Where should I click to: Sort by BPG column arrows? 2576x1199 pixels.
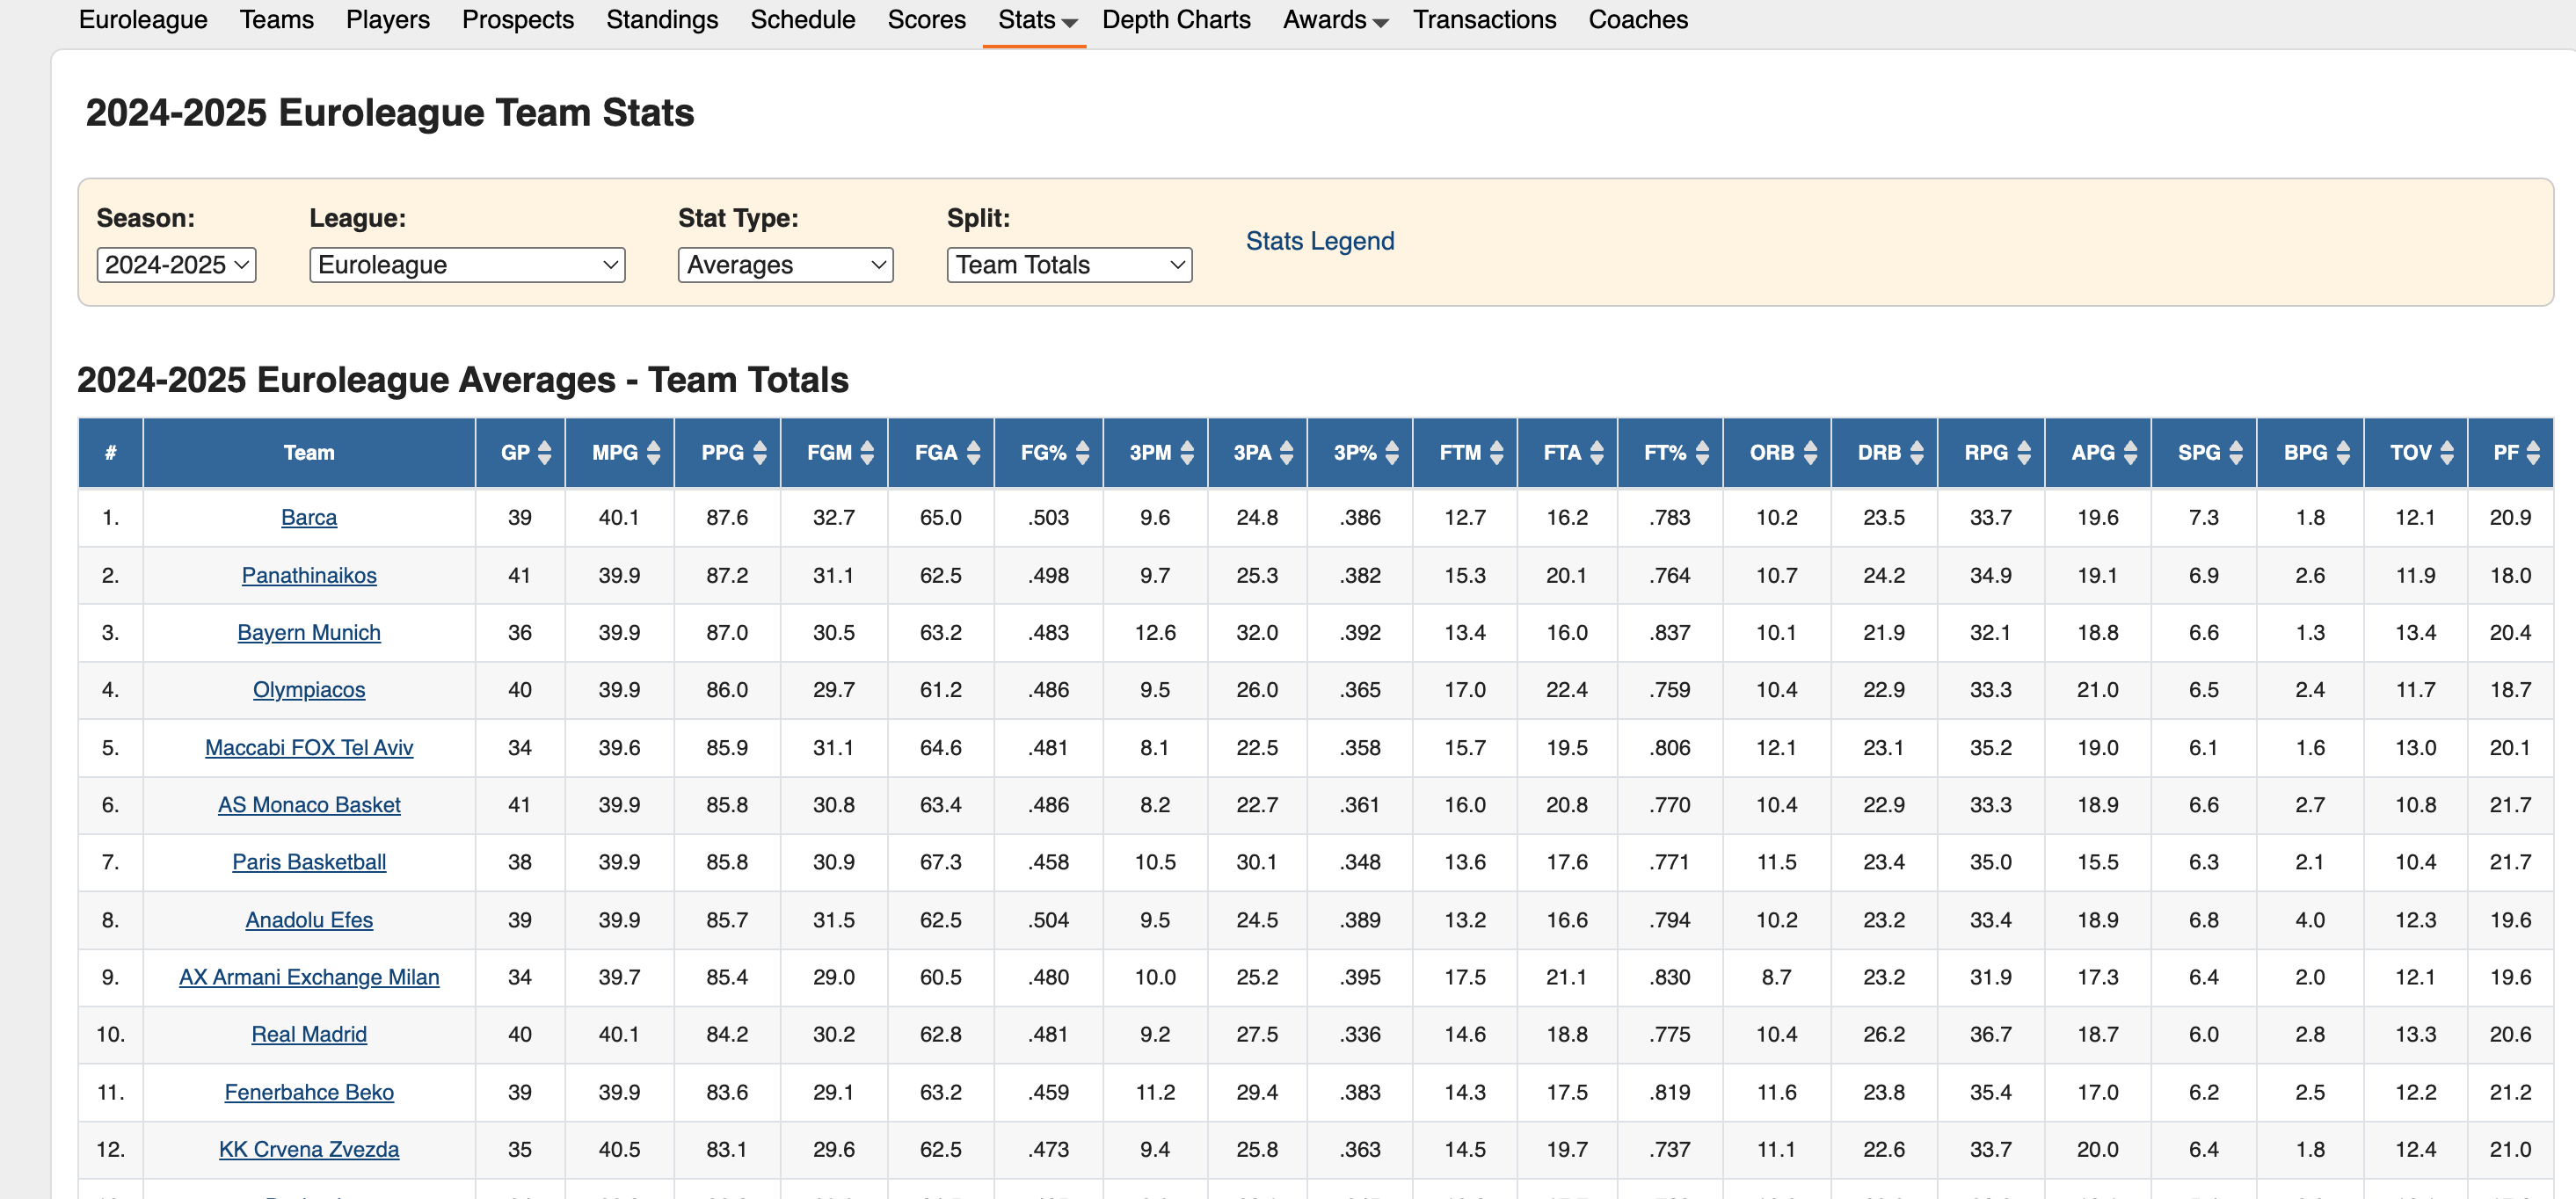(x=2343, y=453)
